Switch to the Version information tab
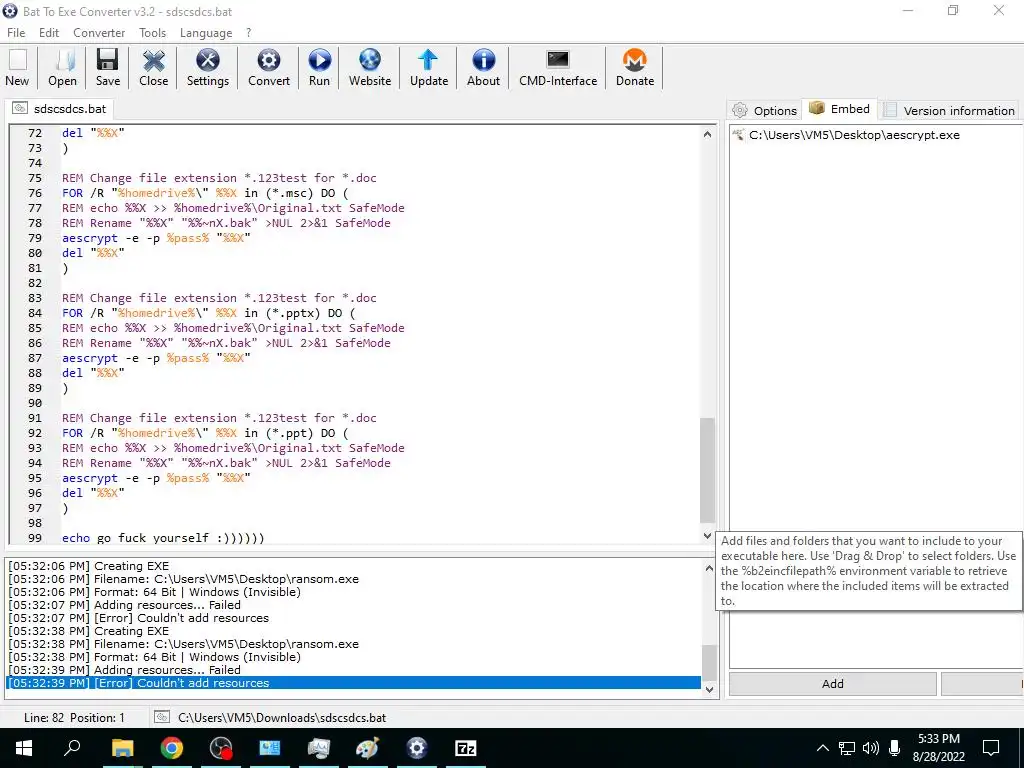 949,110
